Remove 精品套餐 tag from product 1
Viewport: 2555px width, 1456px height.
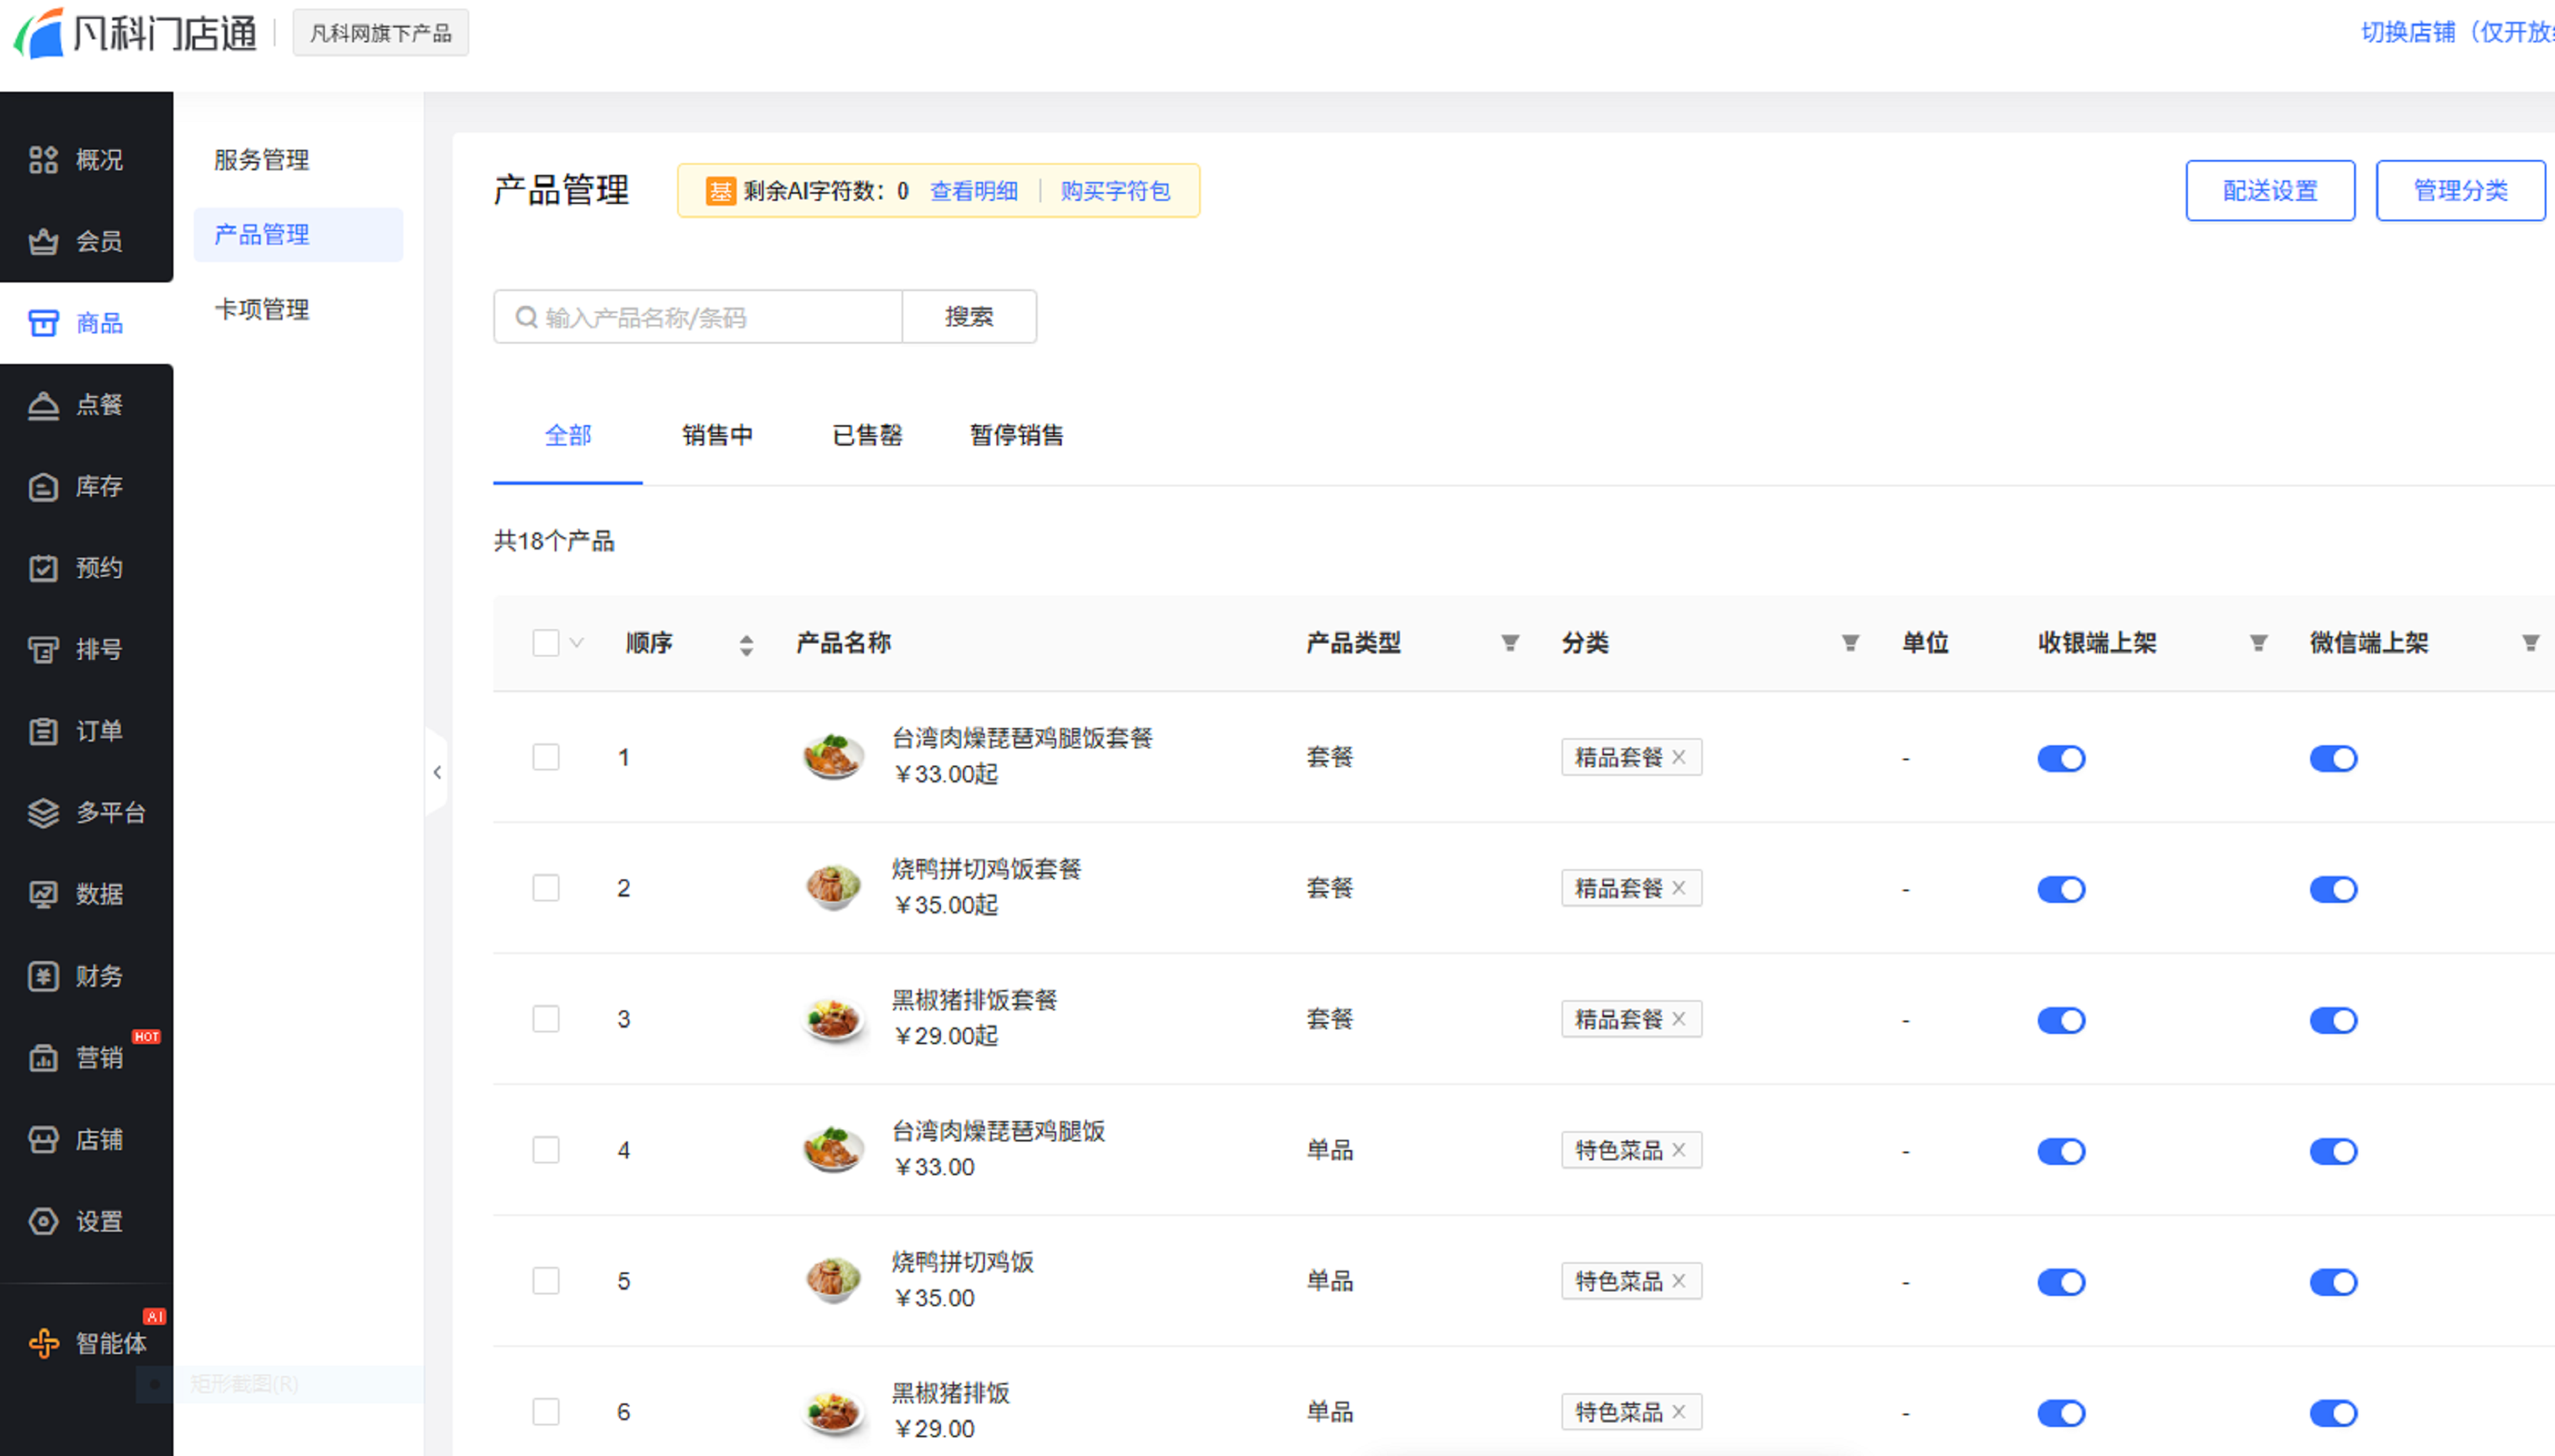[1678, 757]
